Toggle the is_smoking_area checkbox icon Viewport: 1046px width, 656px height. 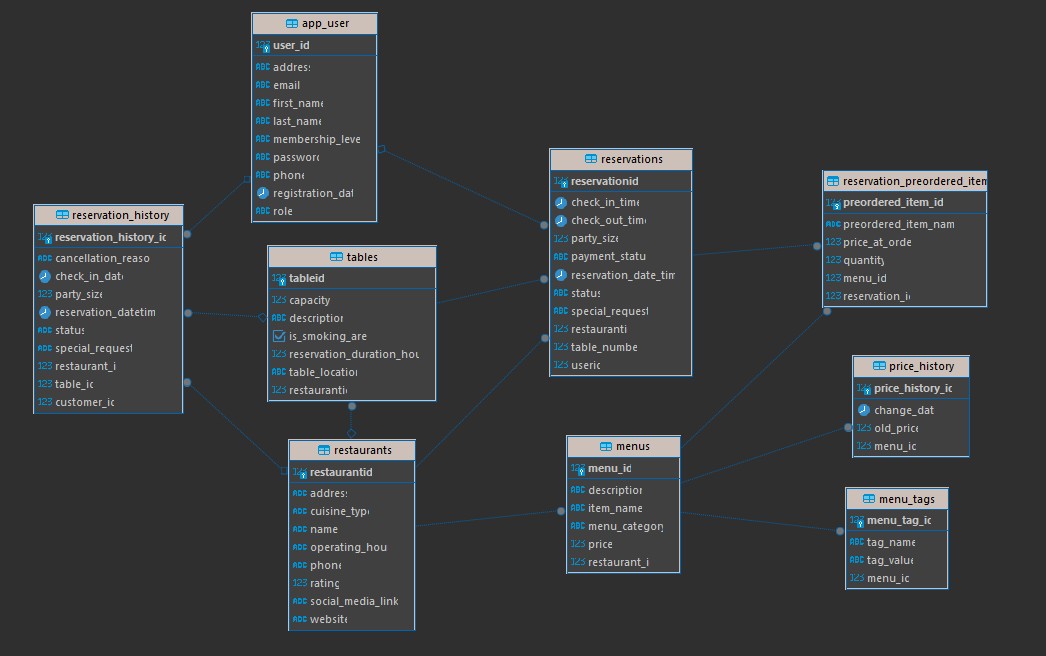pyautogui.click(x=279, y=336)
